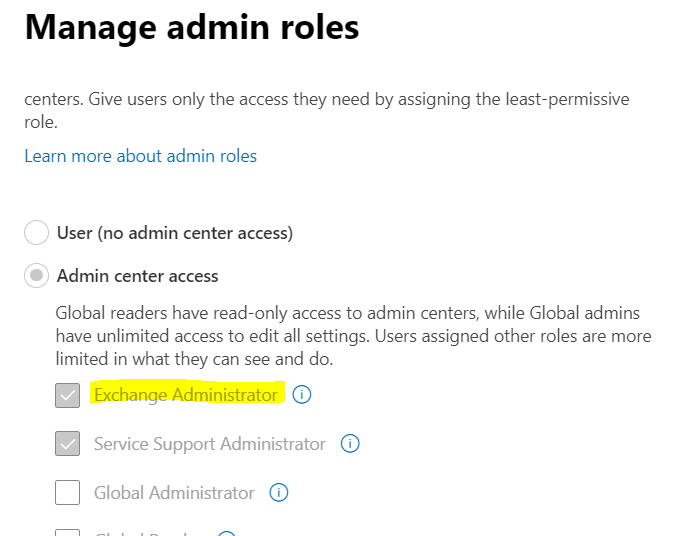Open Learn more about admin roles link
Screen dimensions: 677x536
(140, 156)
